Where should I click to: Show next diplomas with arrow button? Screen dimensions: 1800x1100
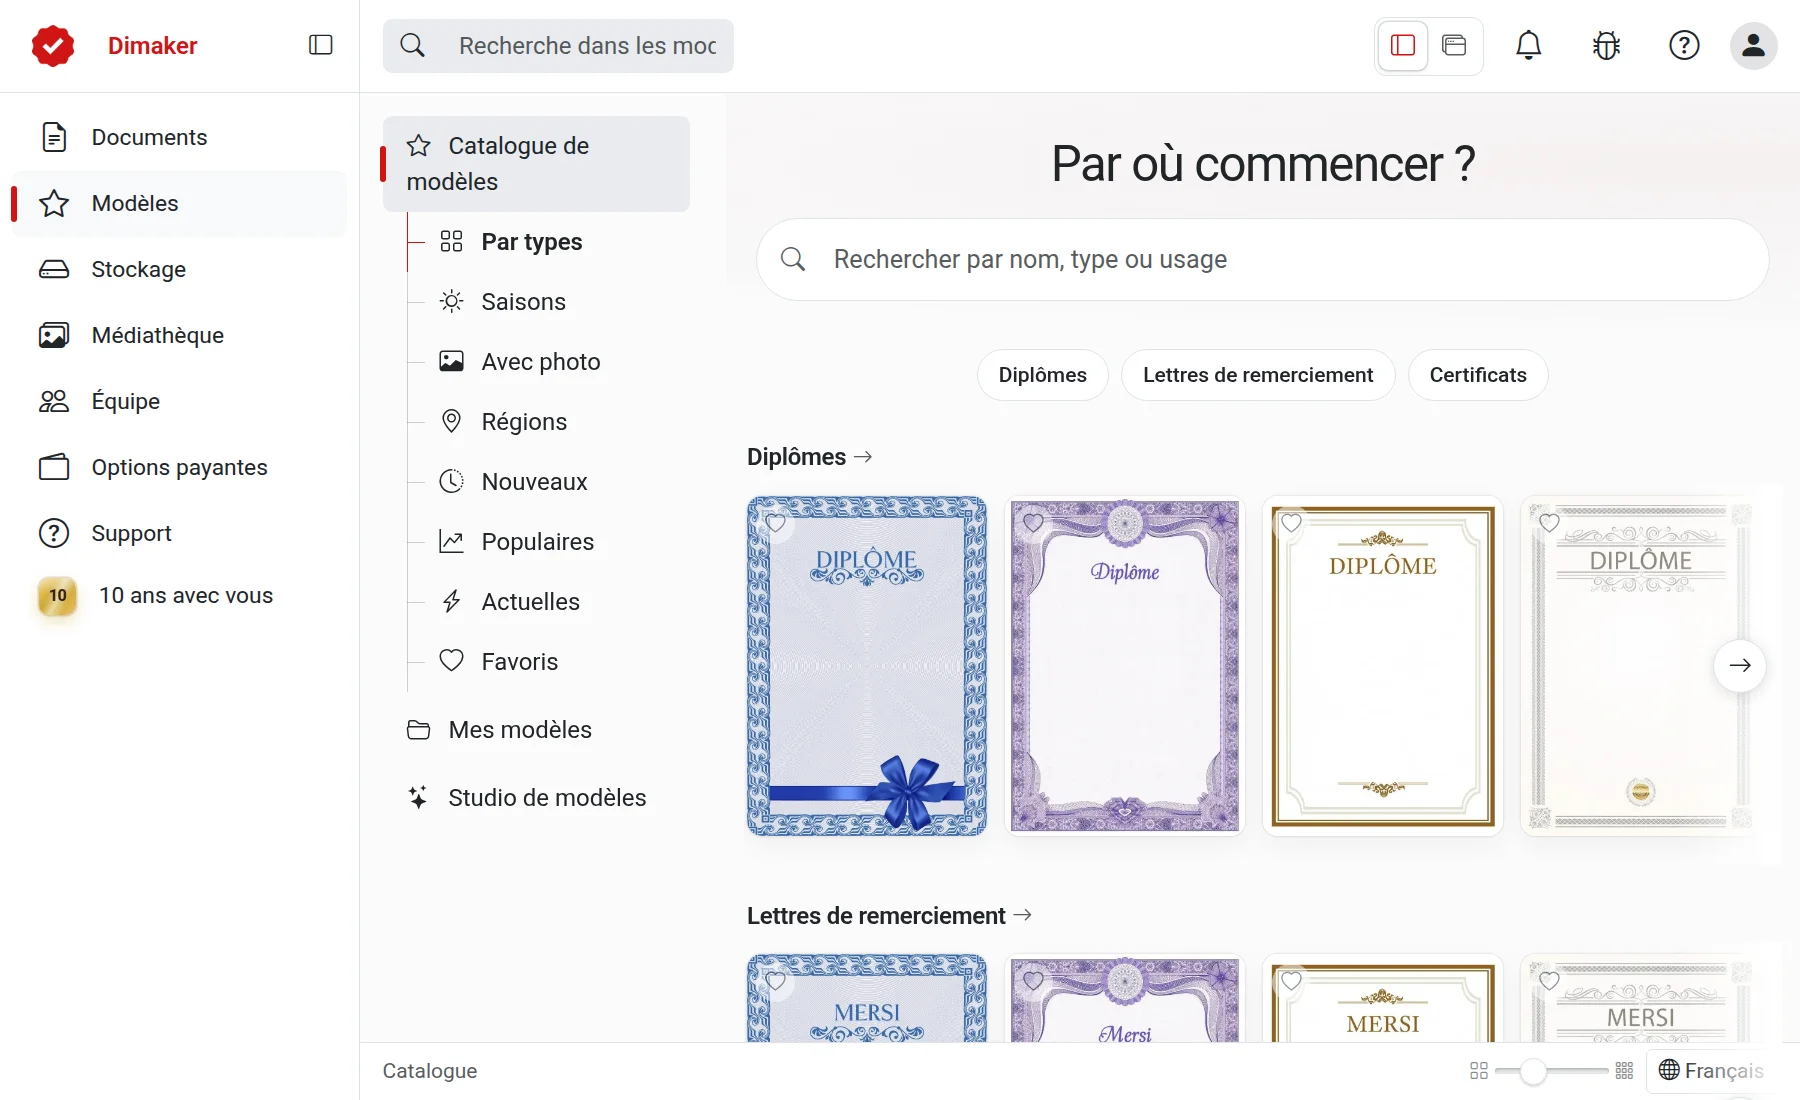point(1740,665)
